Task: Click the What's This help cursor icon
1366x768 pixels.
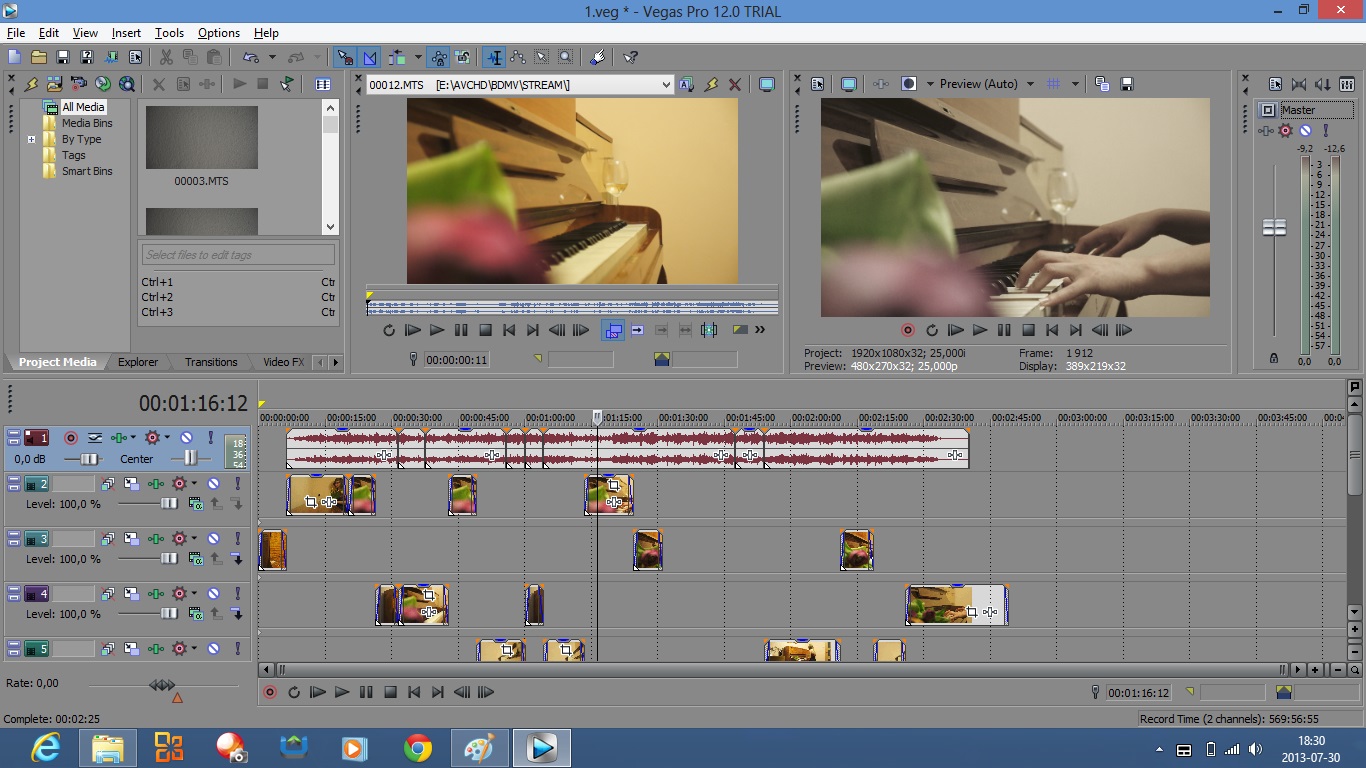Action: point(630,57)
